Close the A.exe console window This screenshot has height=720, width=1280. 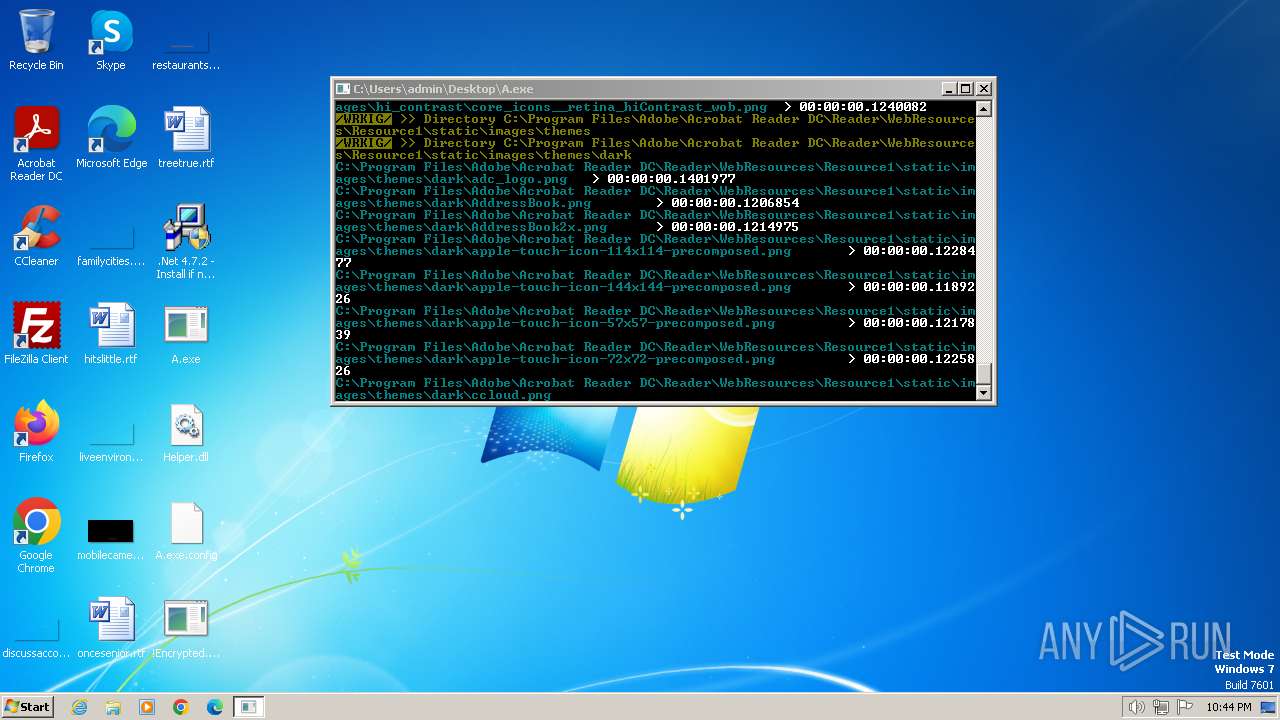(x=984, y=89)
